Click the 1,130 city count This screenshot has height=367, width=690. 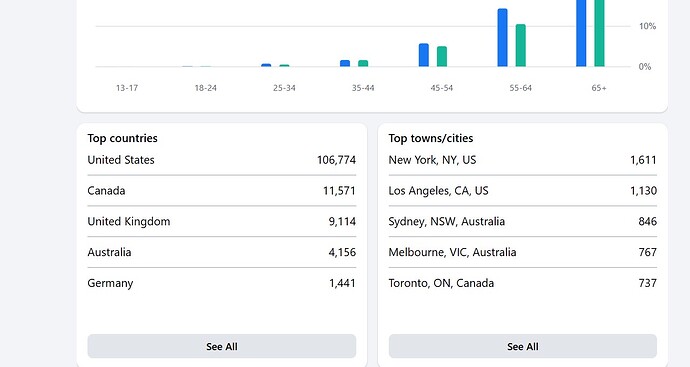643,191
